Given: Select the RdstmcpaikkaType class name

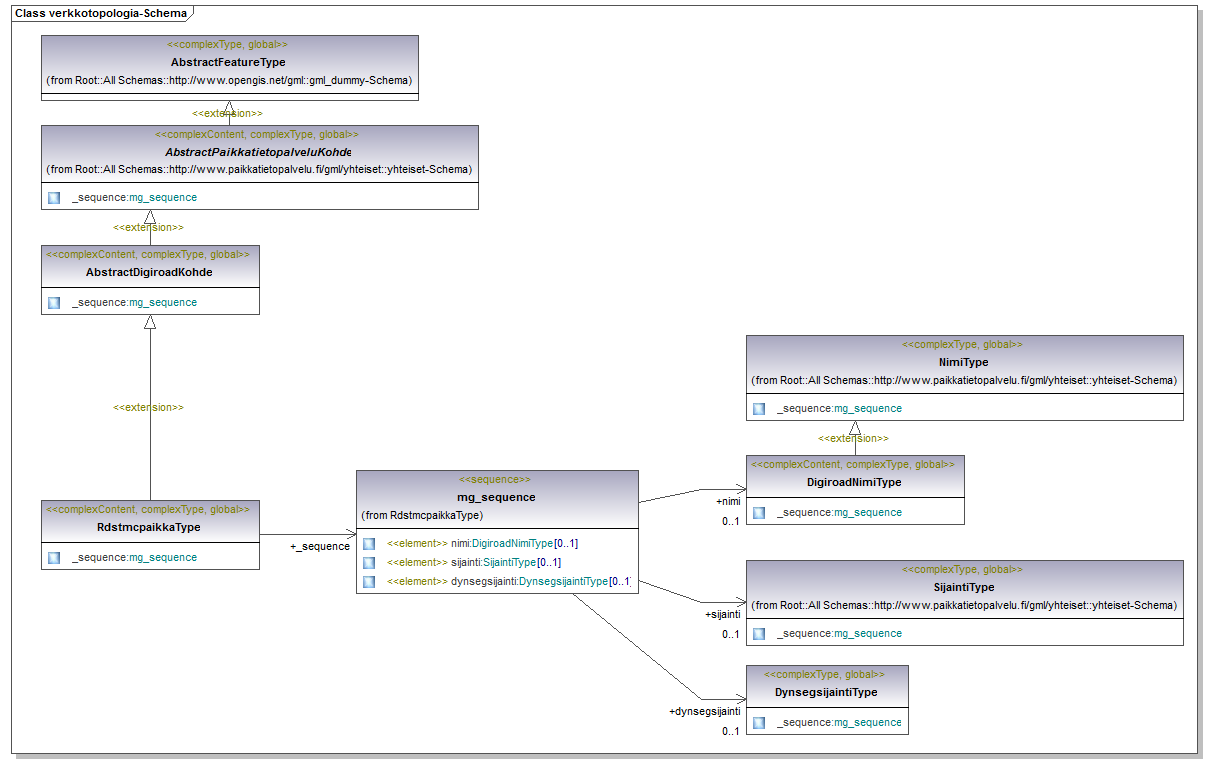Looking at the screenshot, I should 150,527.
